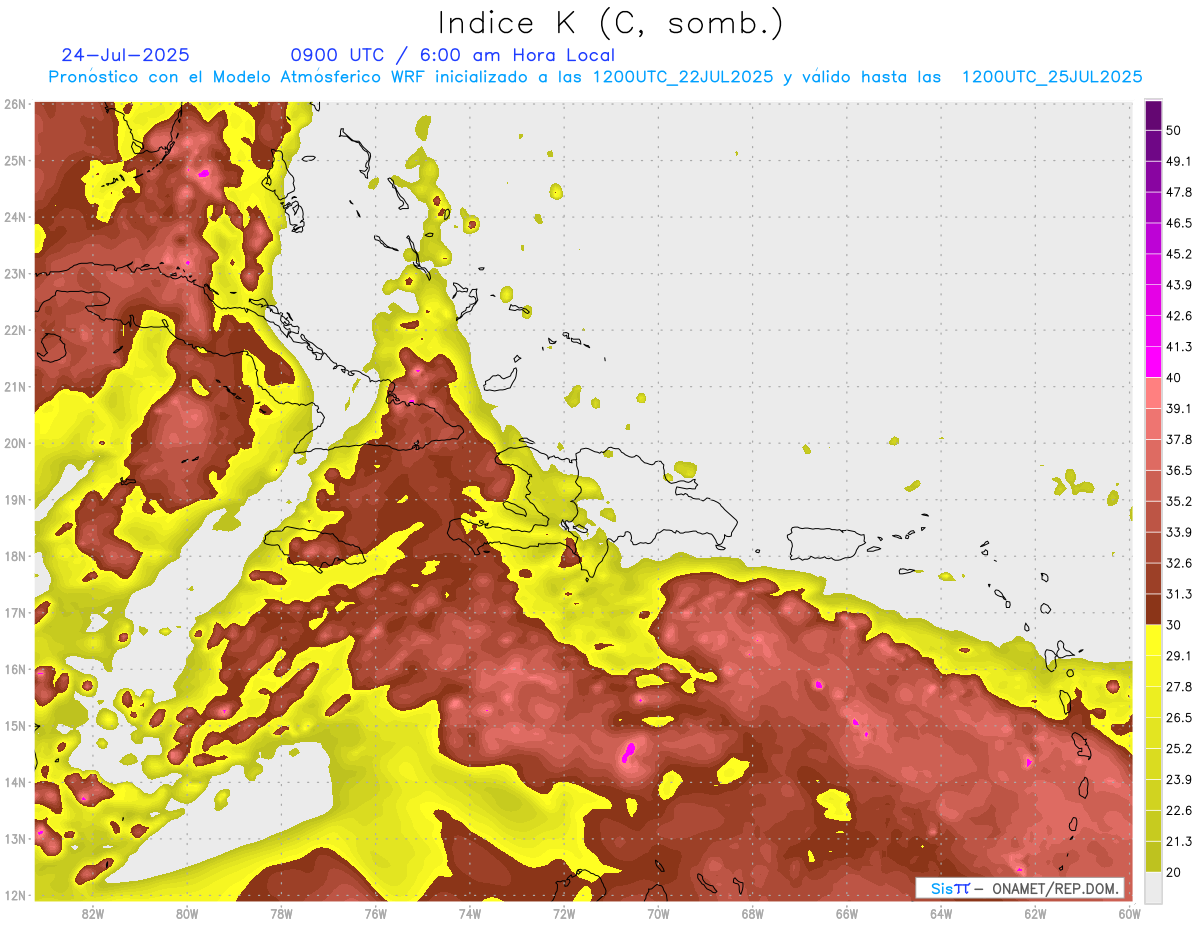This screenshot has width=1200, height=927.
Task: Click the 39.1 colorbar value
Action: pos(1179,408)
